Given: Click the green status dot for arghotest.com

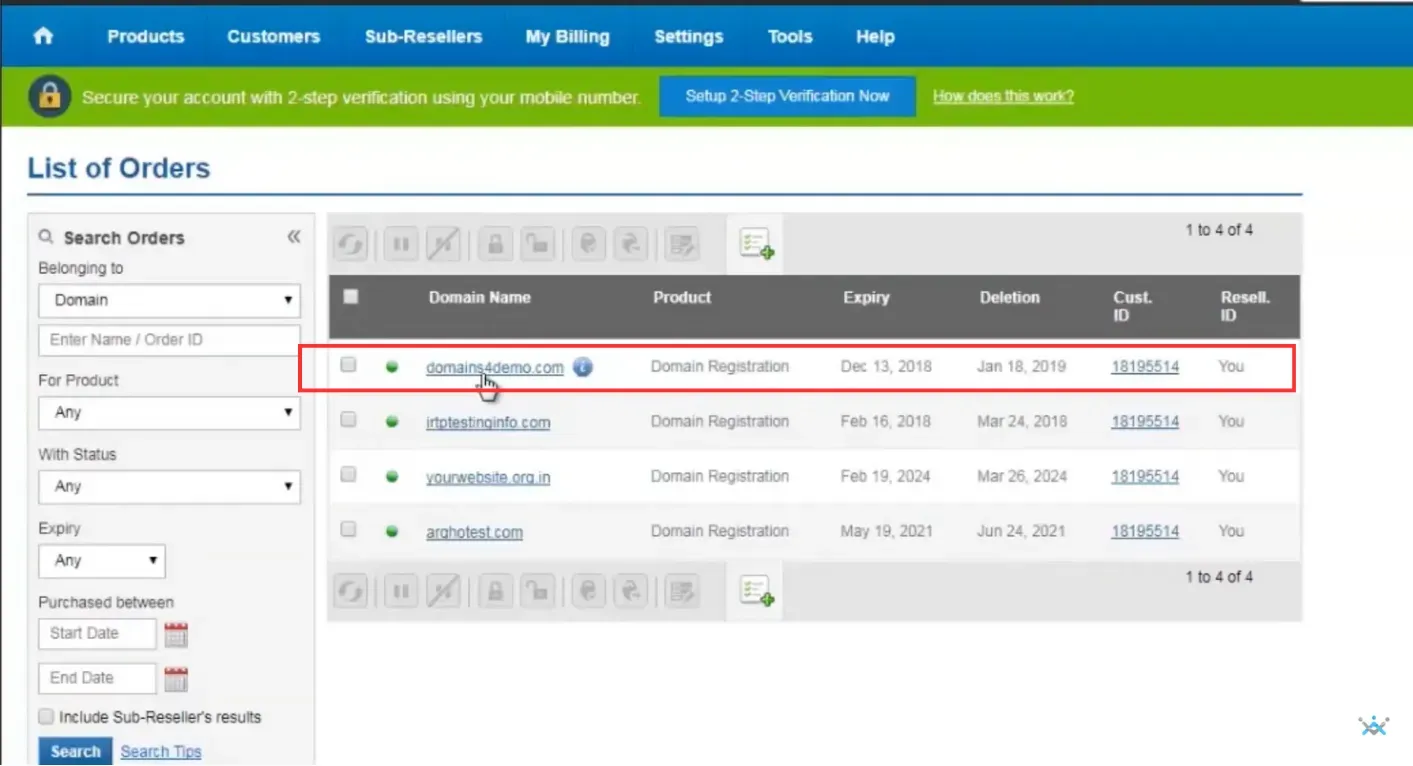Looking at the screenshot, I should (392, 532).
